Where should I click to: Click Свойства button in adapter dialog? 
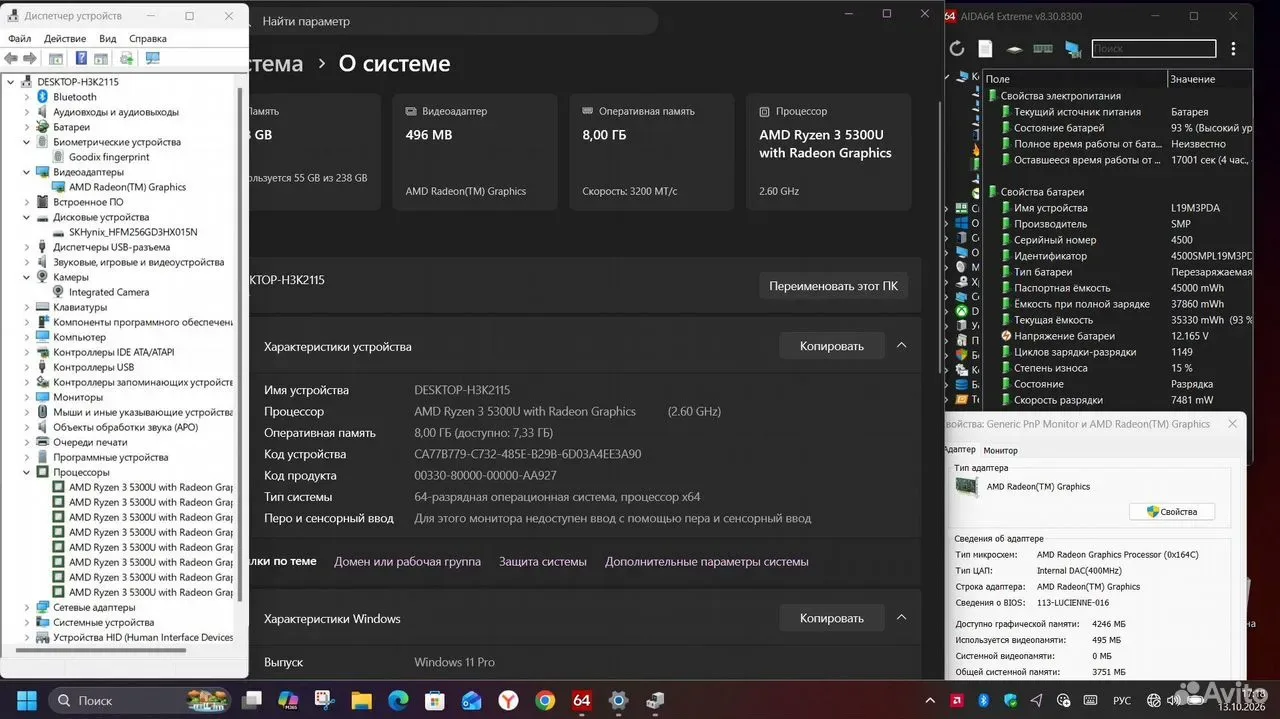tap(1171, 511)
